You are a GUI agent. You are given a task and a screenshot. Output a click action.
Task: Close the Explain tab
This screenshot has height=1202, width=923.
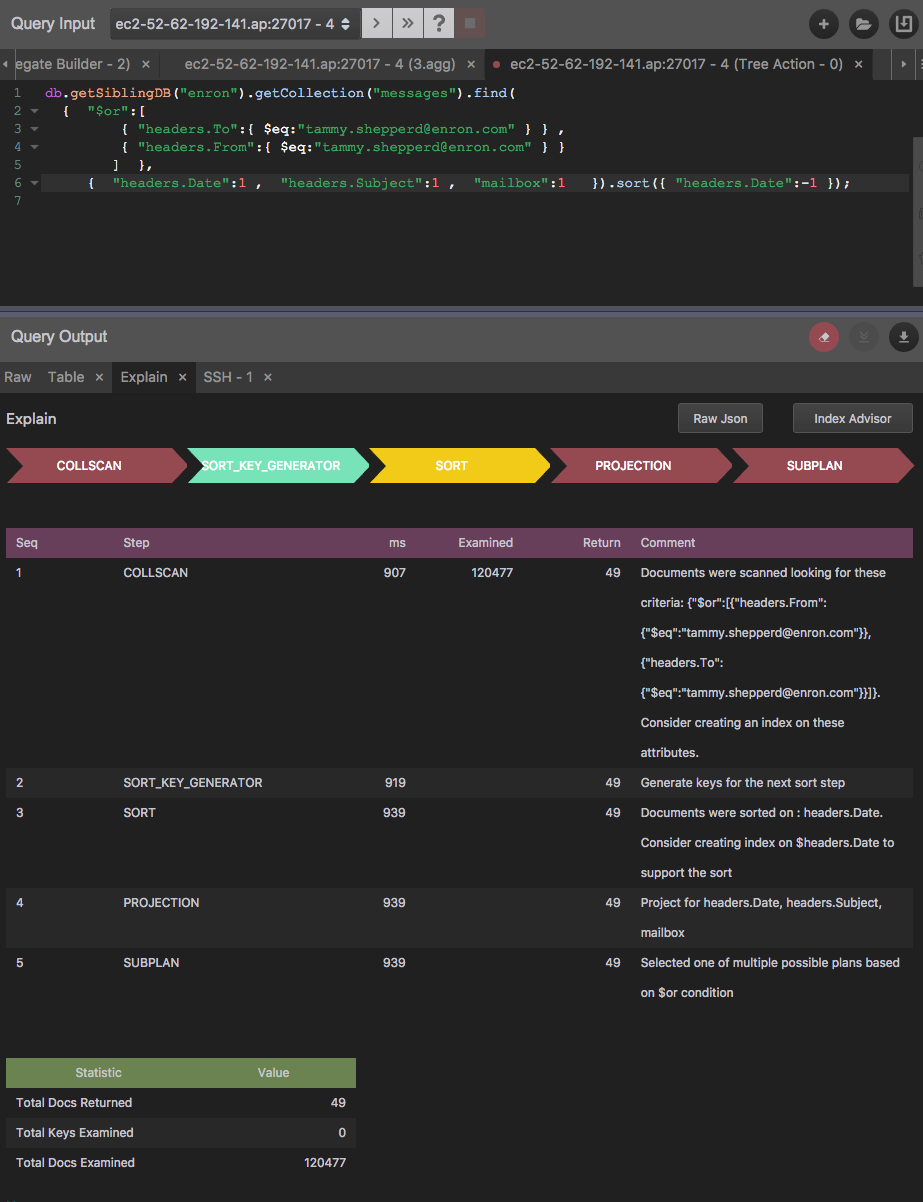pos(181,377)
